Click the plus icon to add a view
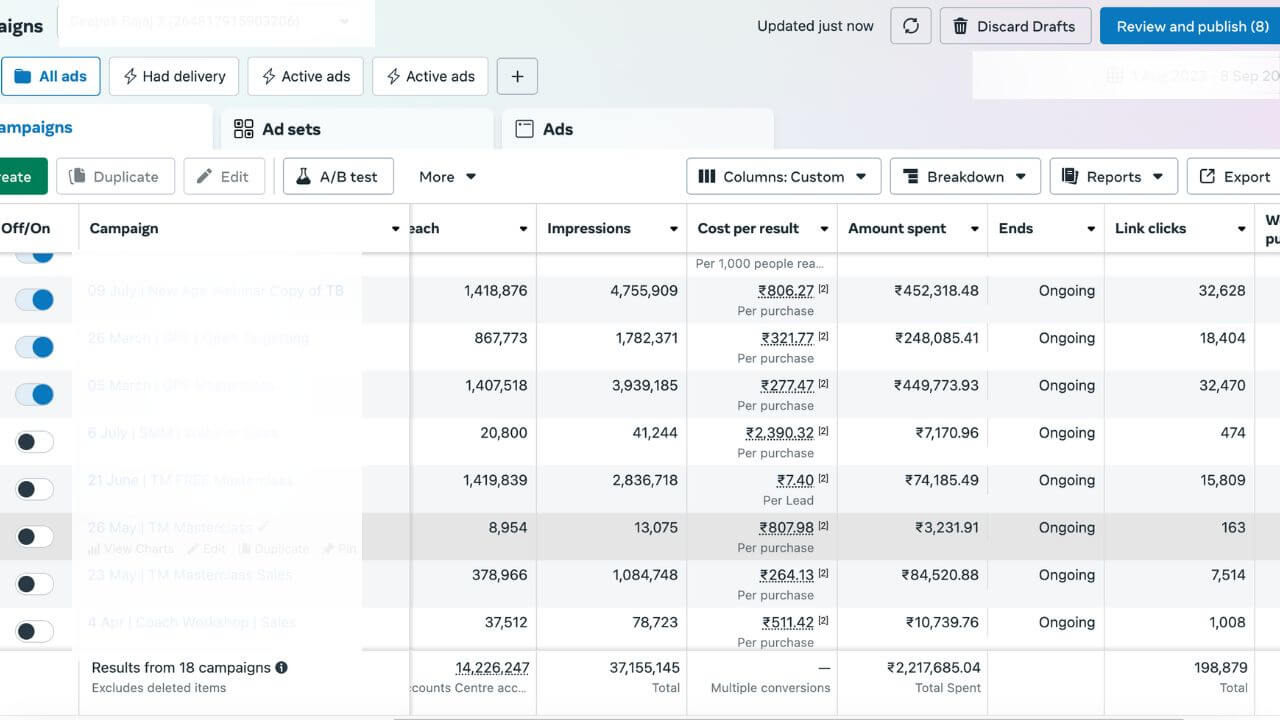Image resolution: width=1280 pixels, height=720 pixels. 517,76
